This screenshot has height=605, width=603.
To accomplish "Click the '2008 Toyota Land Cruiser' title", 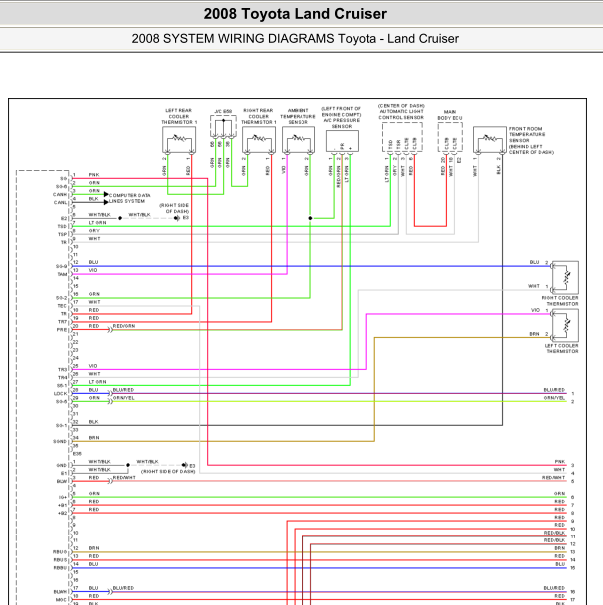I will pyautogui.click(x=295, y=14).
